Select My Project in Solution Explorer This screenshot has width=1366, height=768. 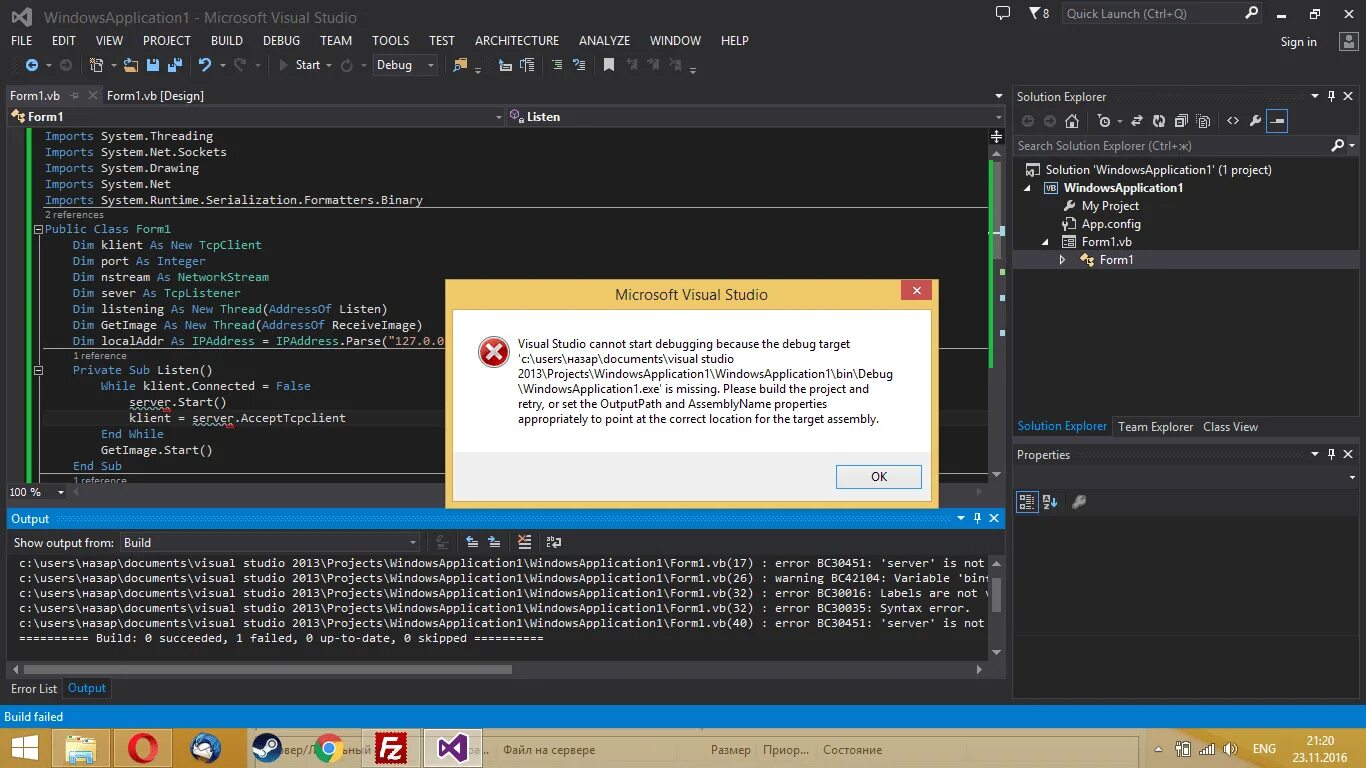(x=1110, y=206)
